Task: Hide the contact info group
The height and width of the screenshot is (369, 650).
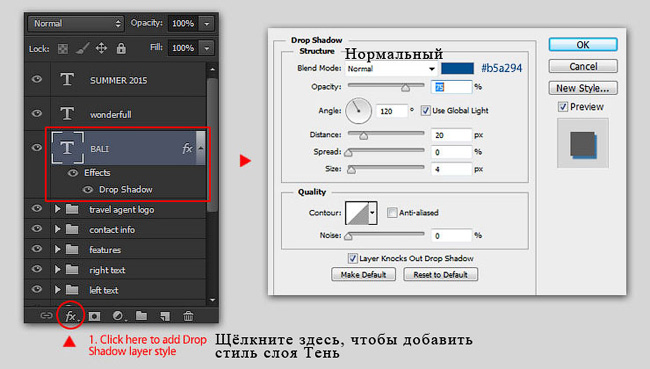Action: click(37, 228)
